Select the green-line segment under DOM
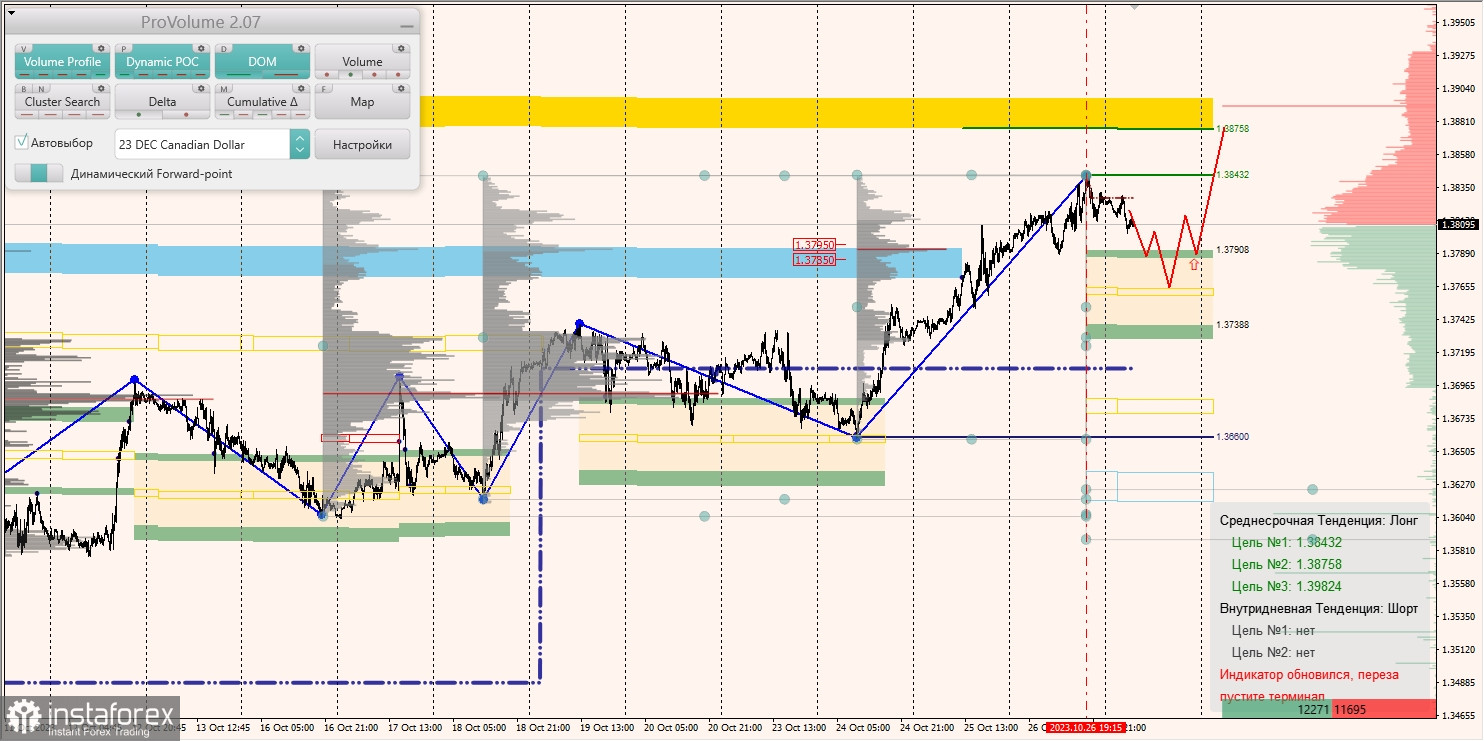This screenshot has width=1484, height=741. pos(241,74)
